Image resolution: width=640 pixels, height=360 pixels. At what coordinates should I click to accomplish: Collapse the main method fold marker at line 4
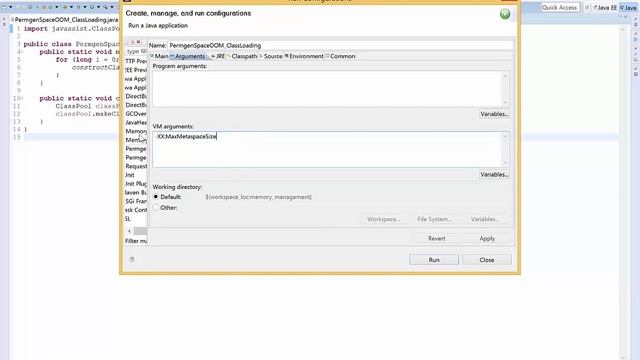[21, 52]
